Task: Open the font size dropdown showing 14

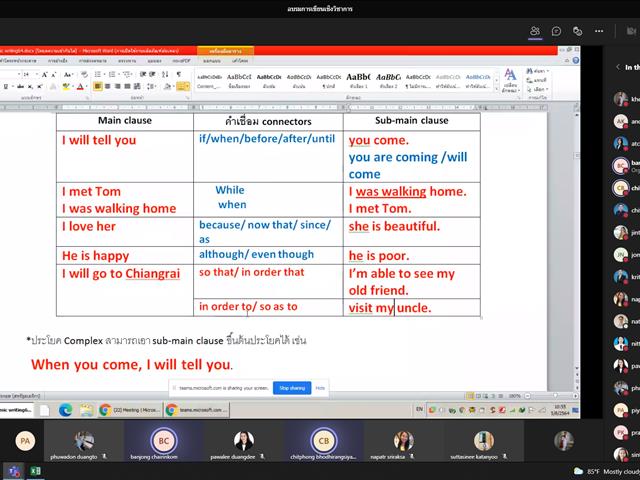Action: pos(30,74)
